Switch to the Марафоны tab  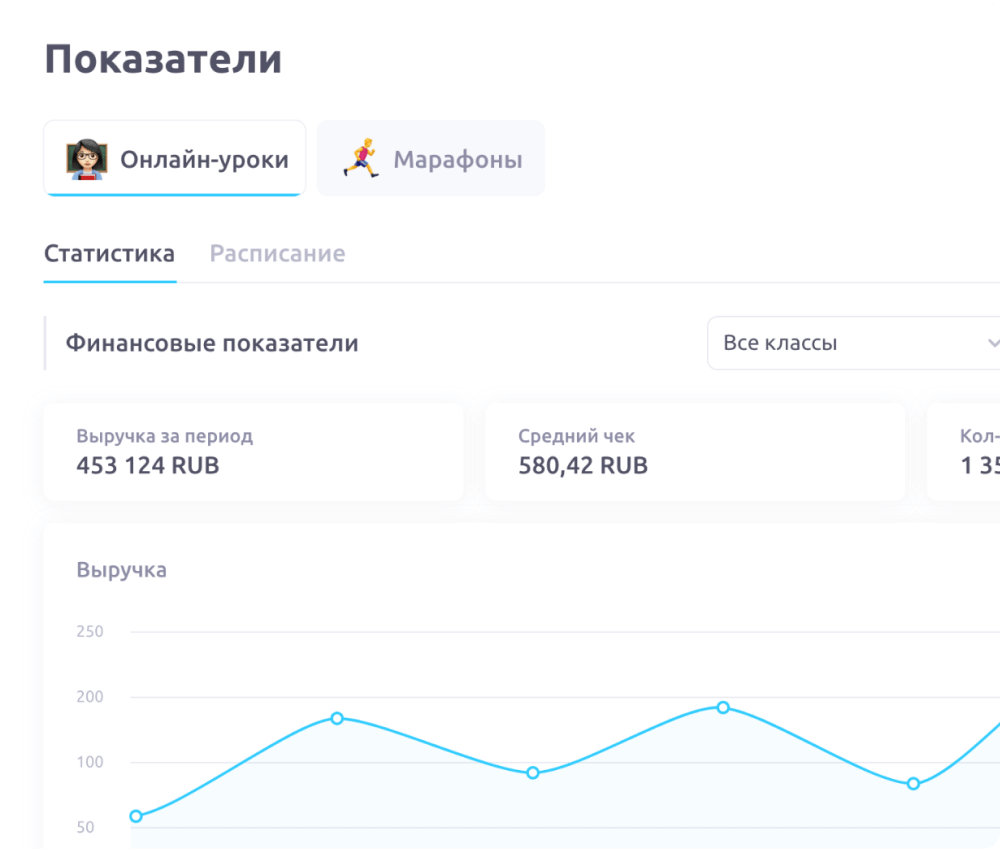(431, 158)
